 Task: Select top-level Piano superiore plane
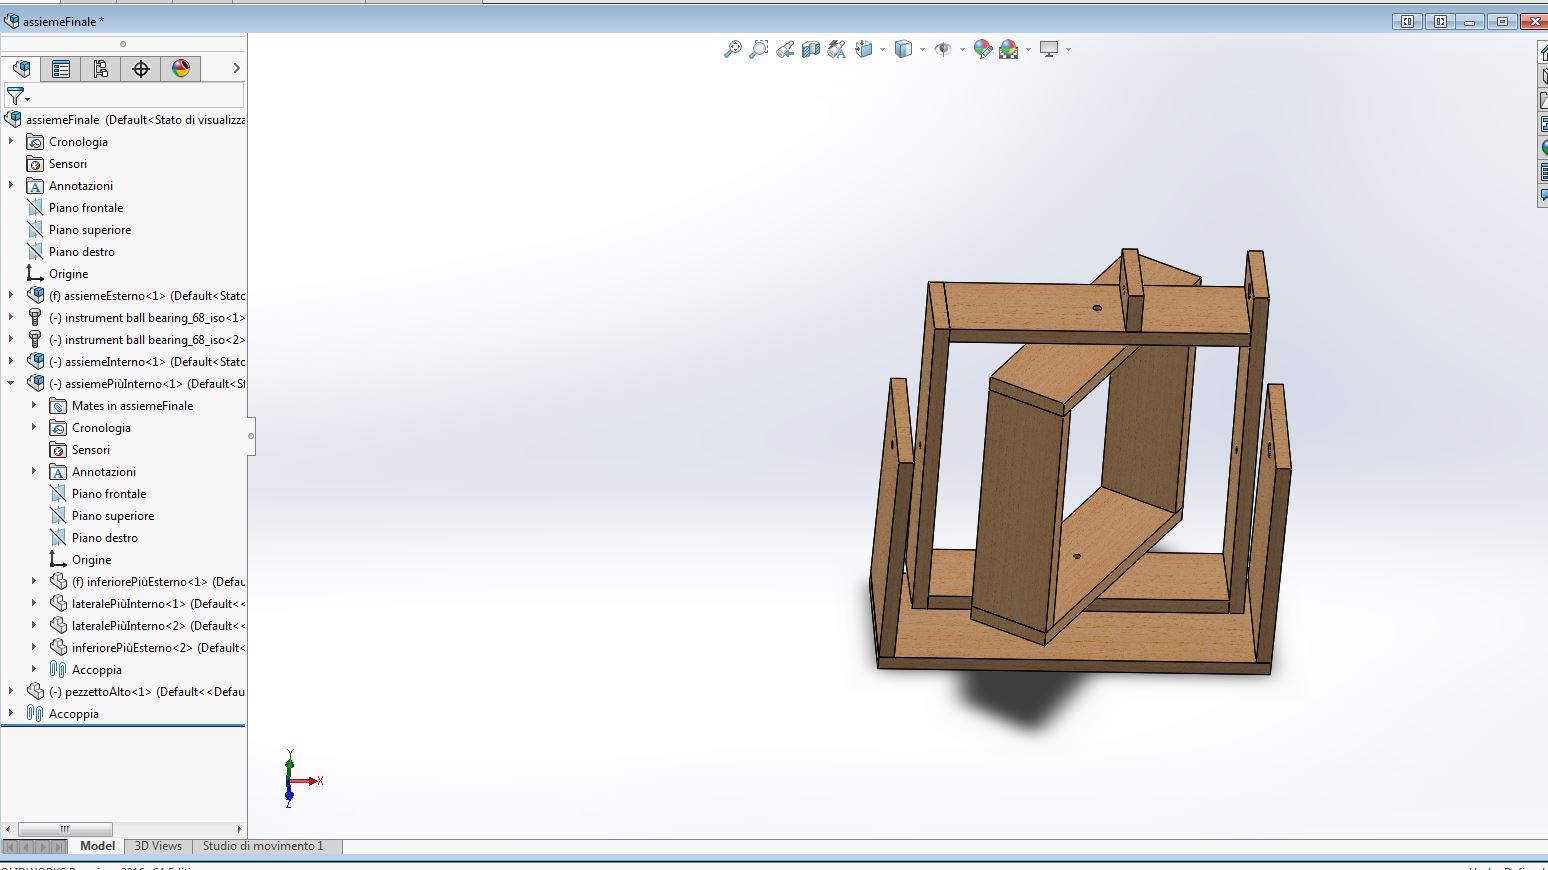90,229
